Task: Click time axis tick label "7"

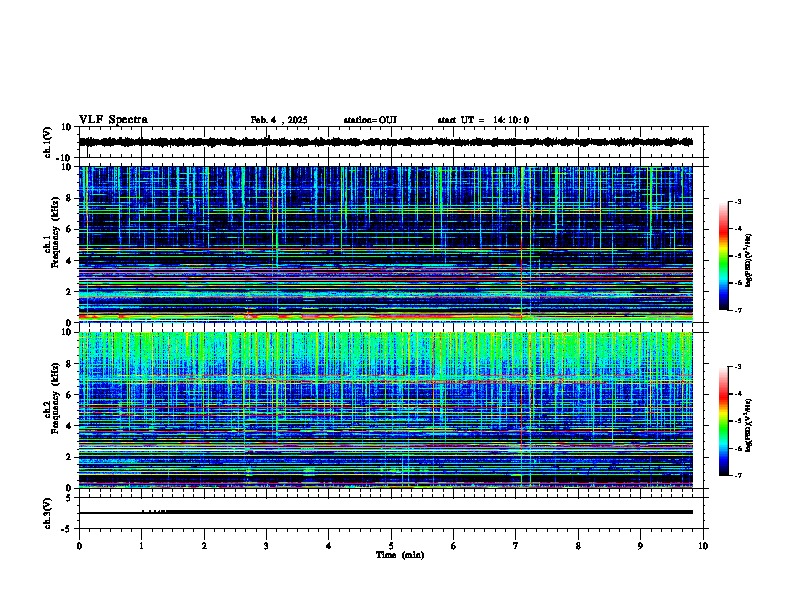Action: pyautogui.click(x=516, y=546)
